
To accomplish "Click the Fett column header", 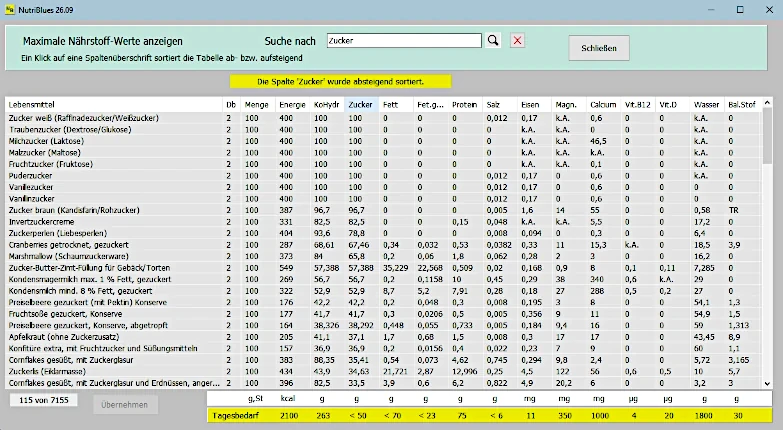I will coord(391,104).
